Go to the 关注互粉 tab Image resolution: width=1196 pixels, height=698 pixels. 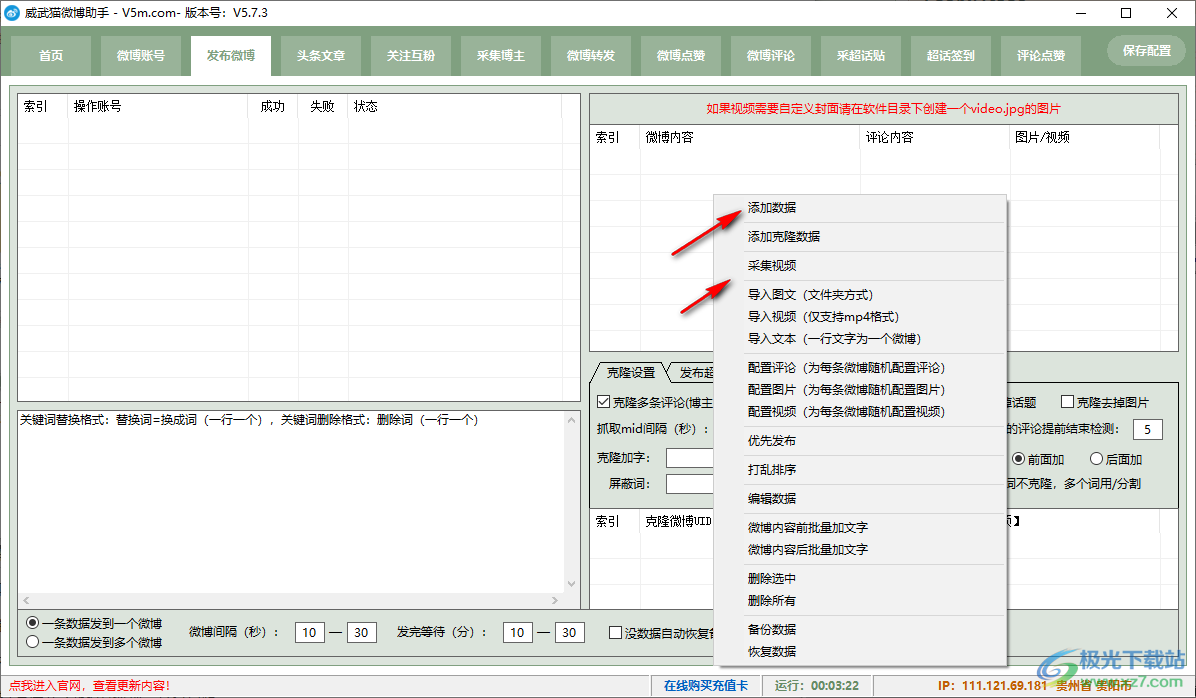(411, 56)
